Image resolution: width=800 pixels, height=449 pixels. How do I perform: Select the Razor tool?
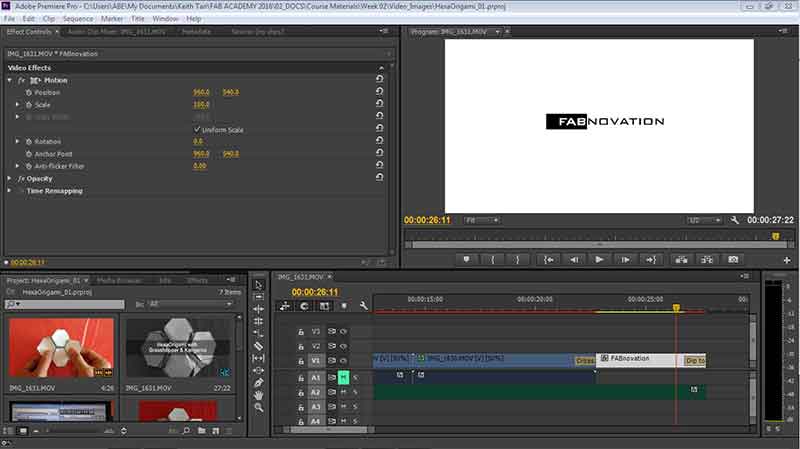pyautogui.click(x=259, y=346)
